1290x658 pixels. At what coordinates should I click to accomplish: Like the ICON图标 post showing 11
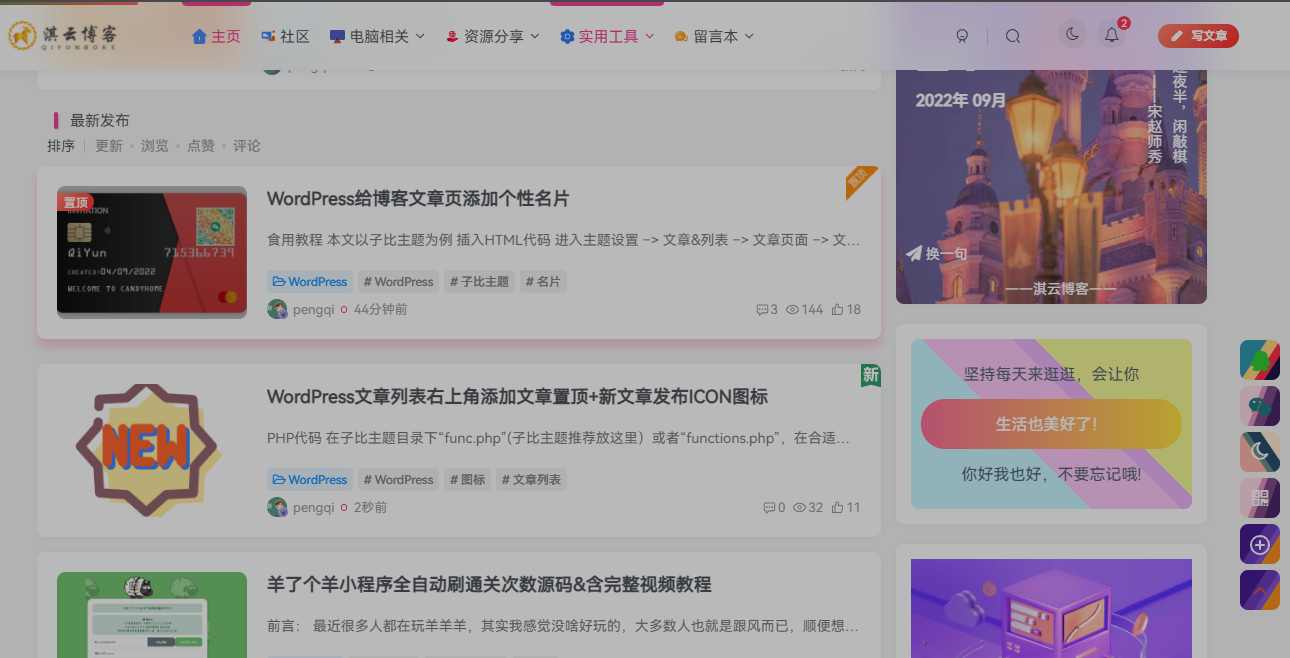point(846,508)
